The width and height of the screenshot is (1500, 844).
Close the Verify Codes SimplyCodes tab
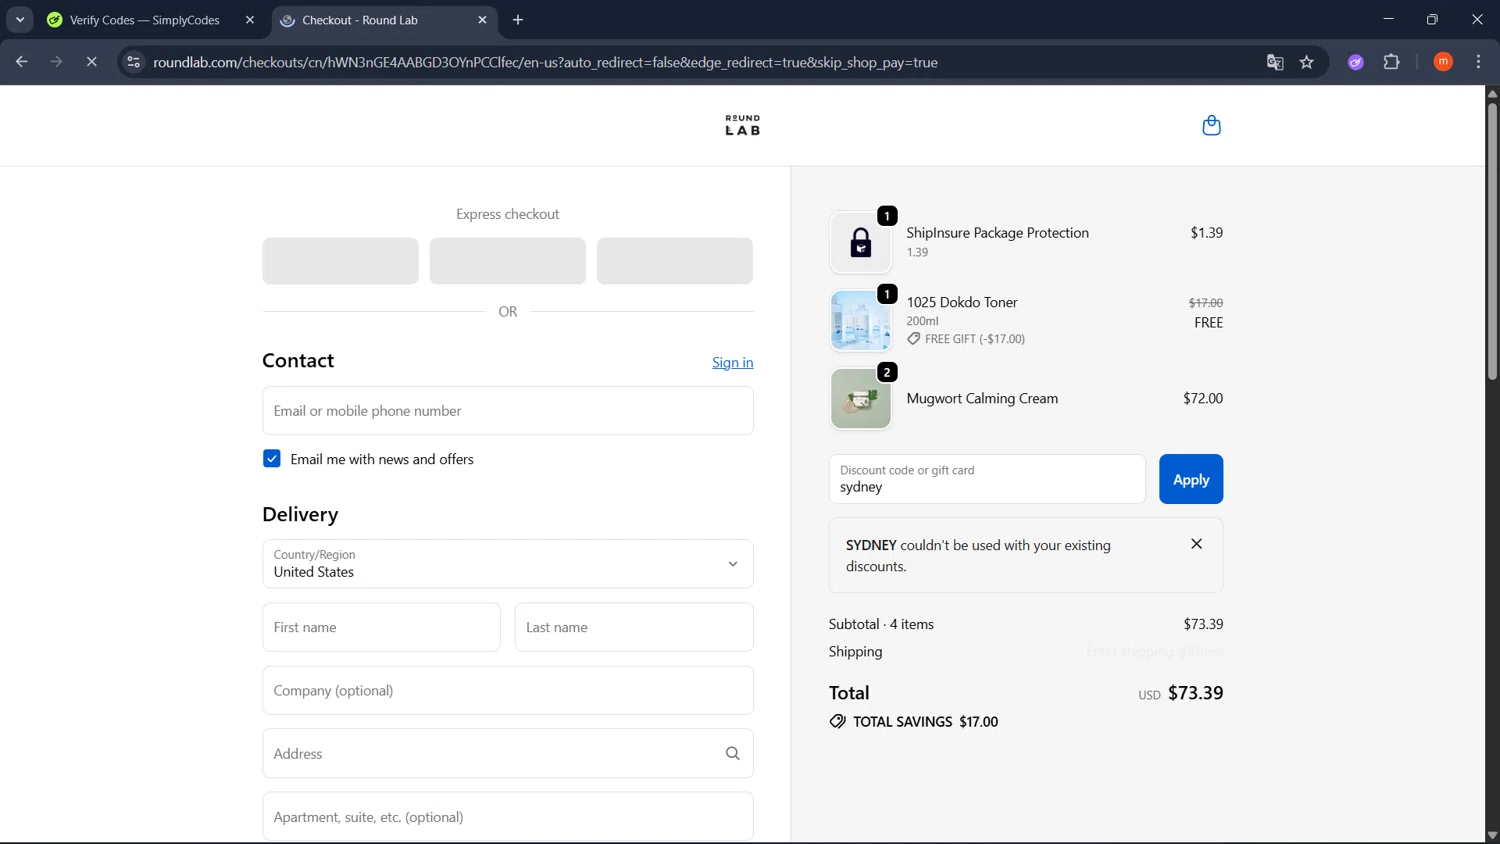click(250, 20)
